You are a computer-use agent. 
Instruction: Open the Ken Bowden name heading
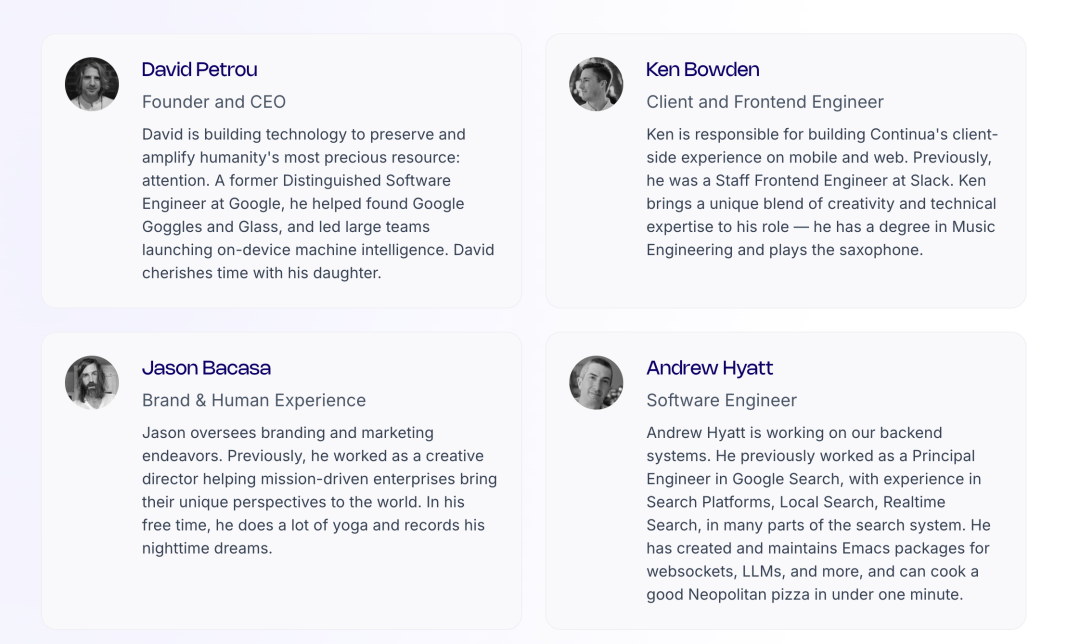point(703,69)
